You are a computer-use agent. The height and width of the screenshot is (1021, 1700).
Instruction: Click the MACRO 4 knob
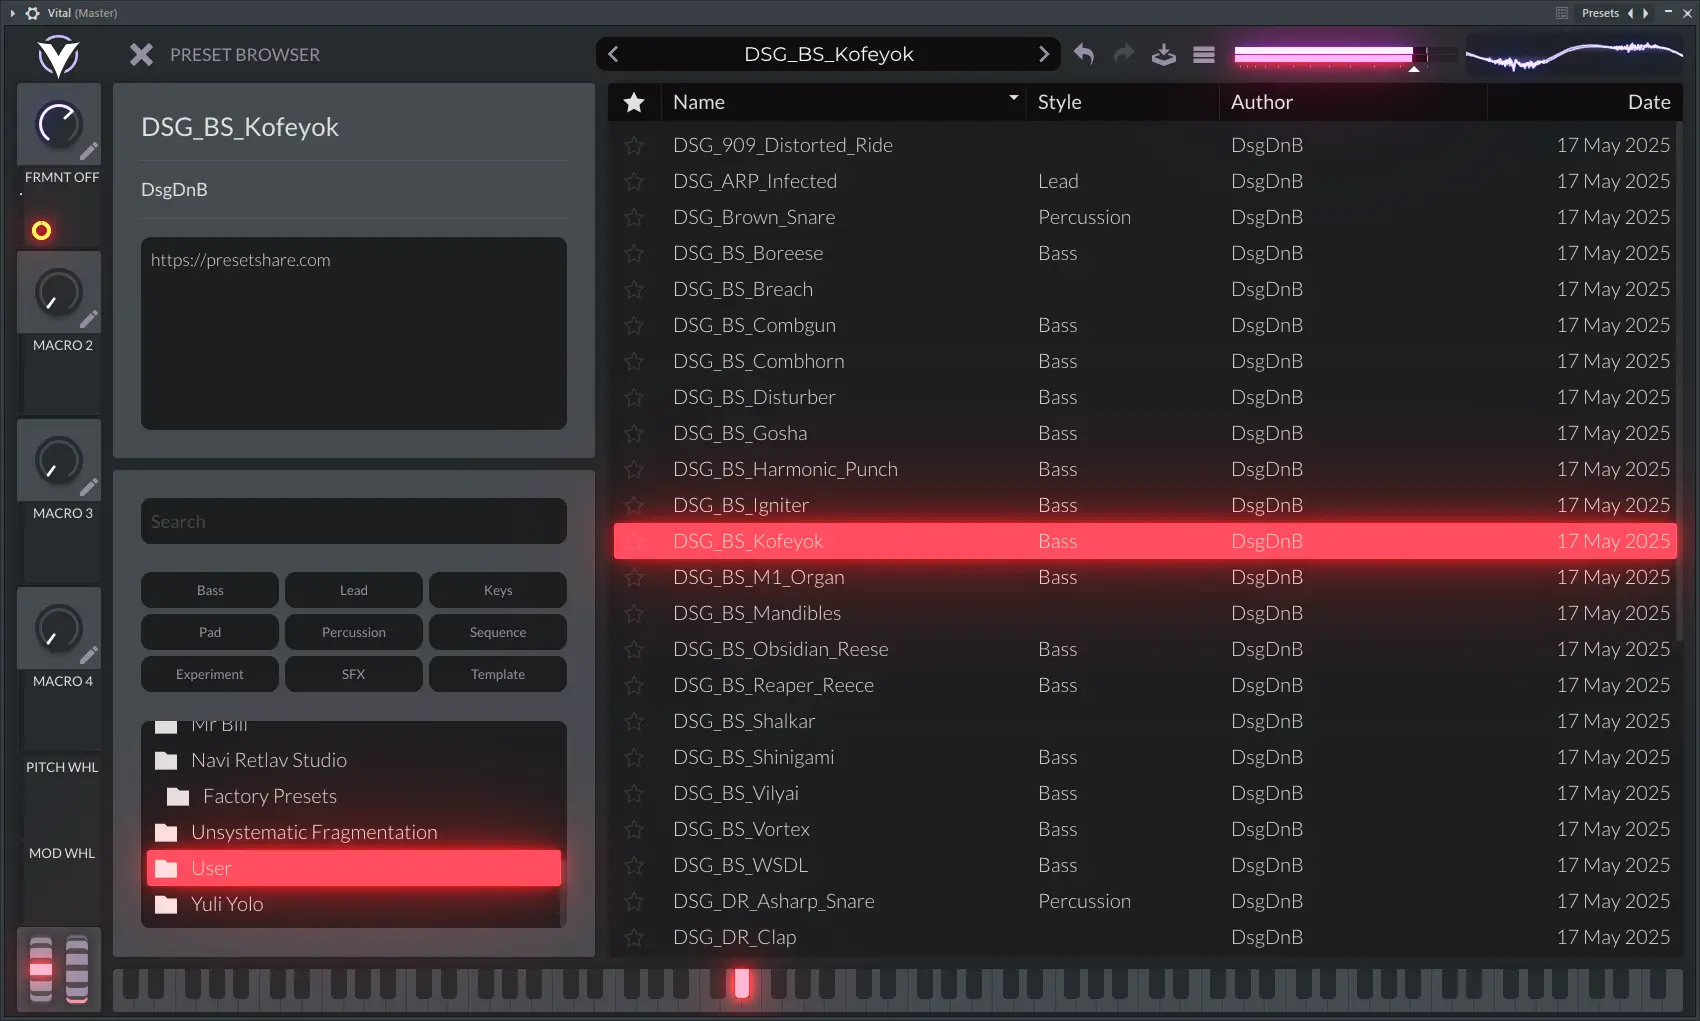point(58,628)
